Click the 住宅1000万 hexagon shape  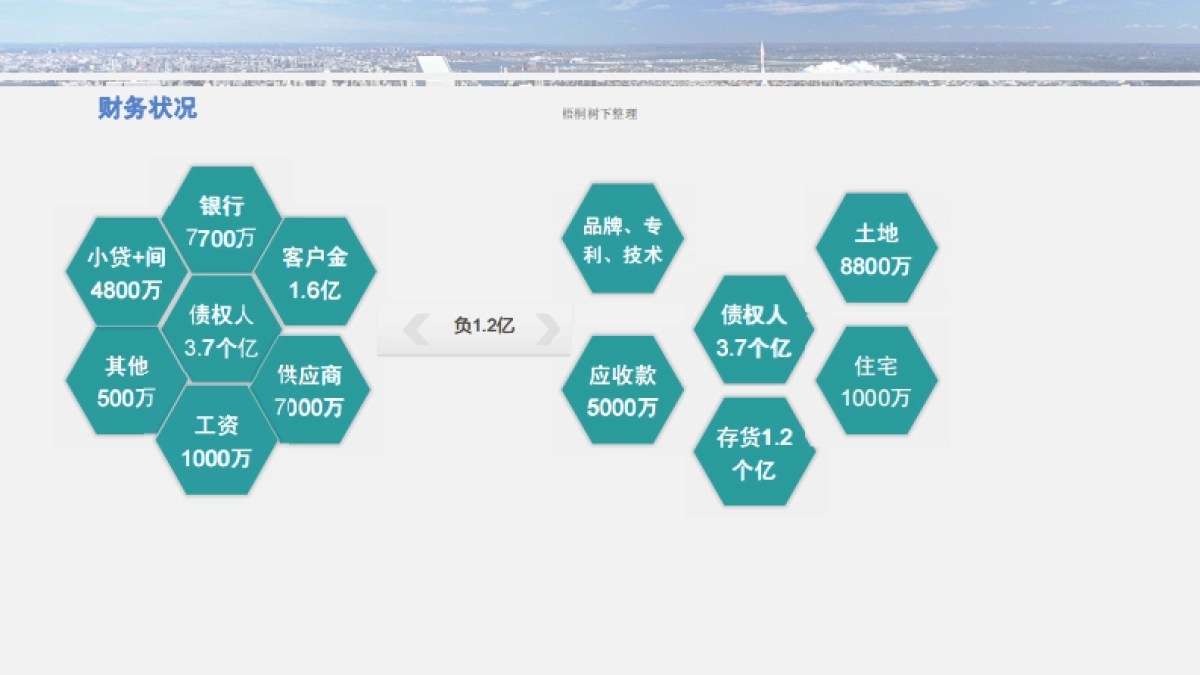tap(877, 382)
